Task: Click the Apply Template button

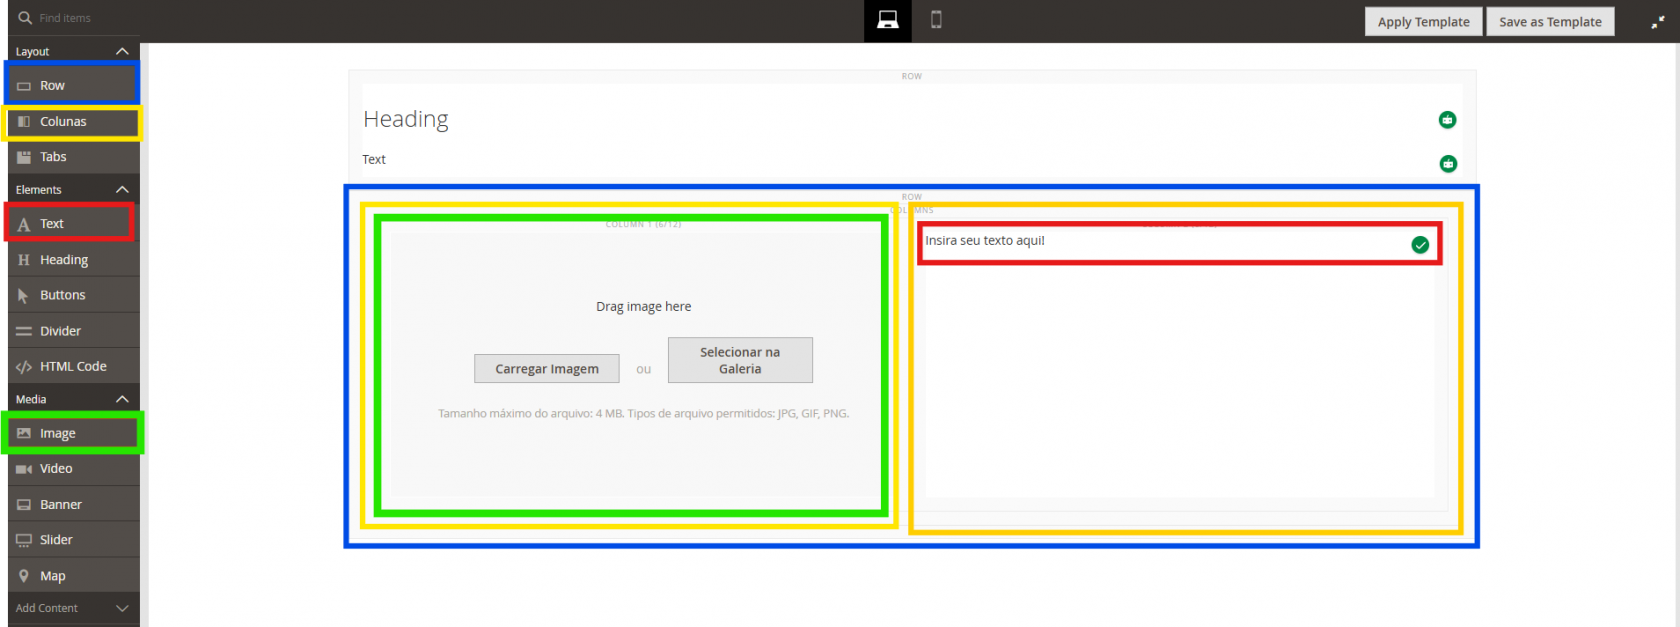Action: pos(1423,22)
